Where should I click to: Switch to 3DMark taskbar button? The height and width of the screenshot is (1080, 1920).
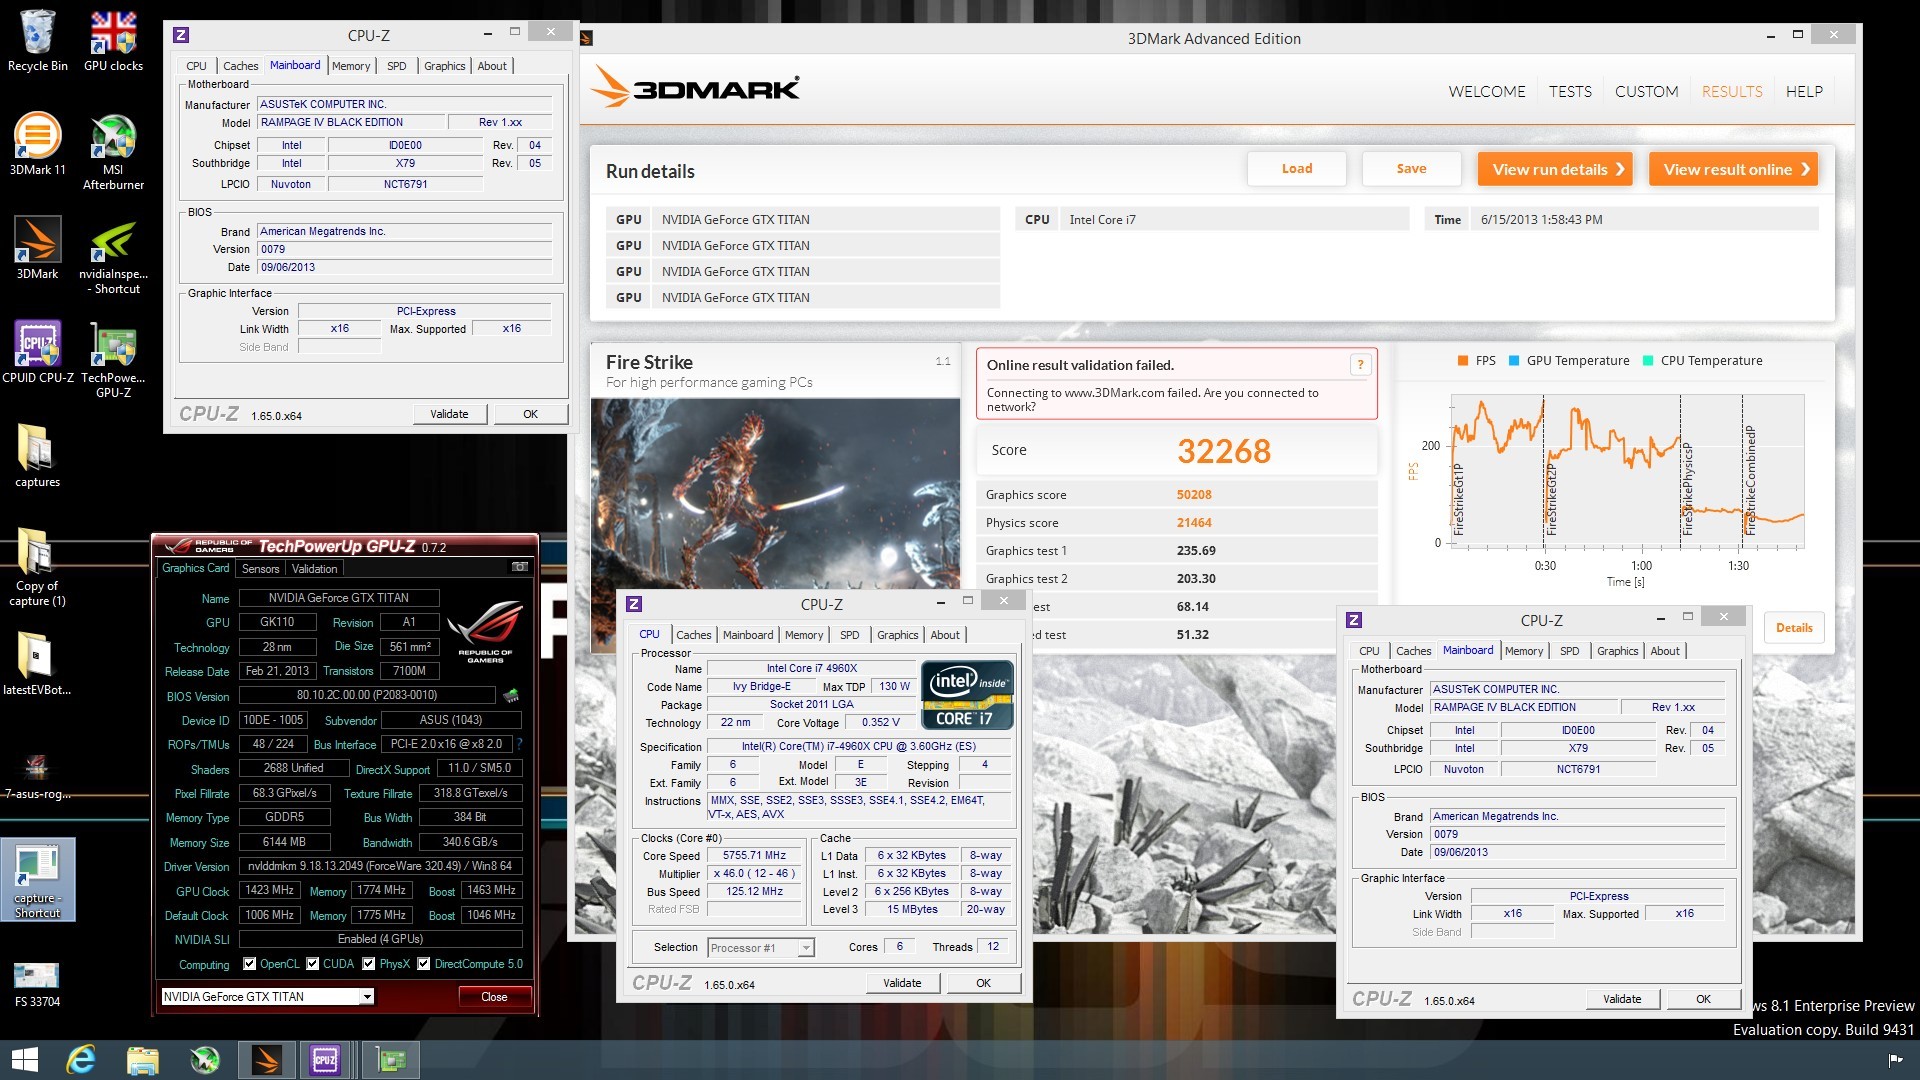click(x=266, y=1060)
